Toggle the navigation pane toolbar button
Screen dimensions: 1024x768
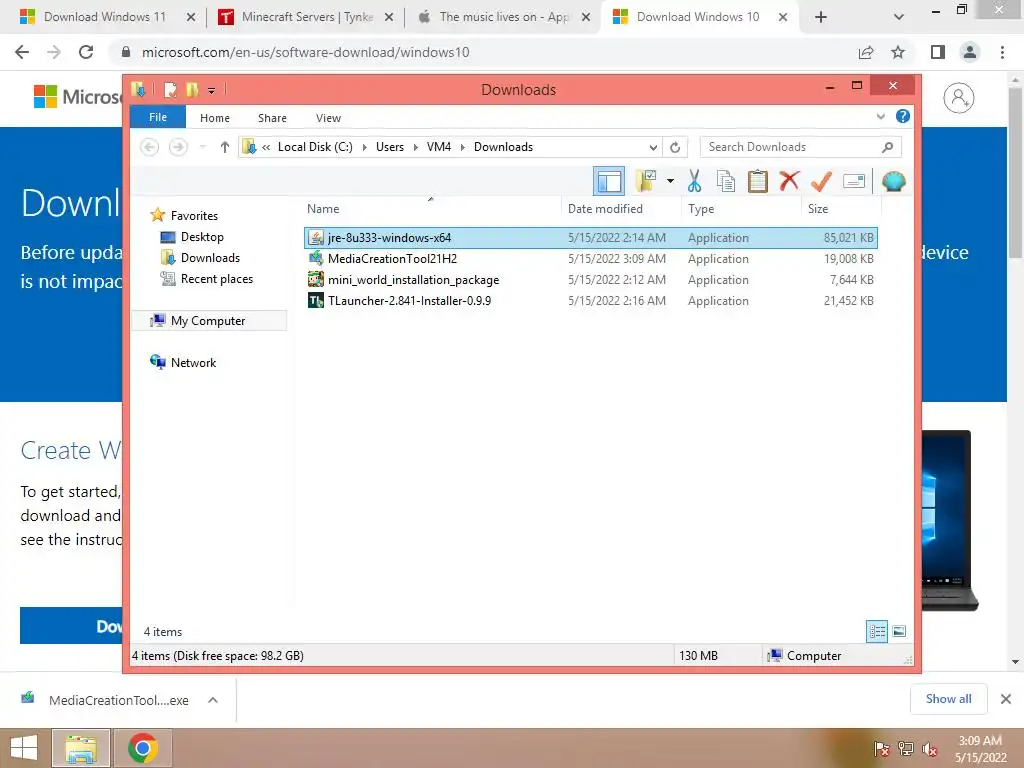[x=609, y=181]
